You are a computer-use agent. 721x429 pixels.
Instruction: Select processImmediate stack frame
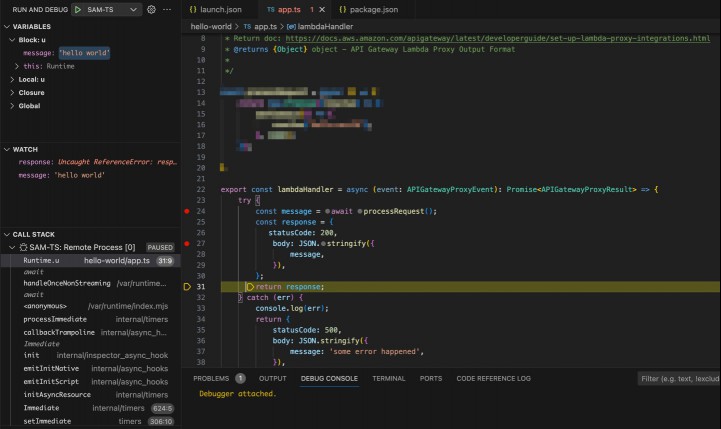pos(90,319)
